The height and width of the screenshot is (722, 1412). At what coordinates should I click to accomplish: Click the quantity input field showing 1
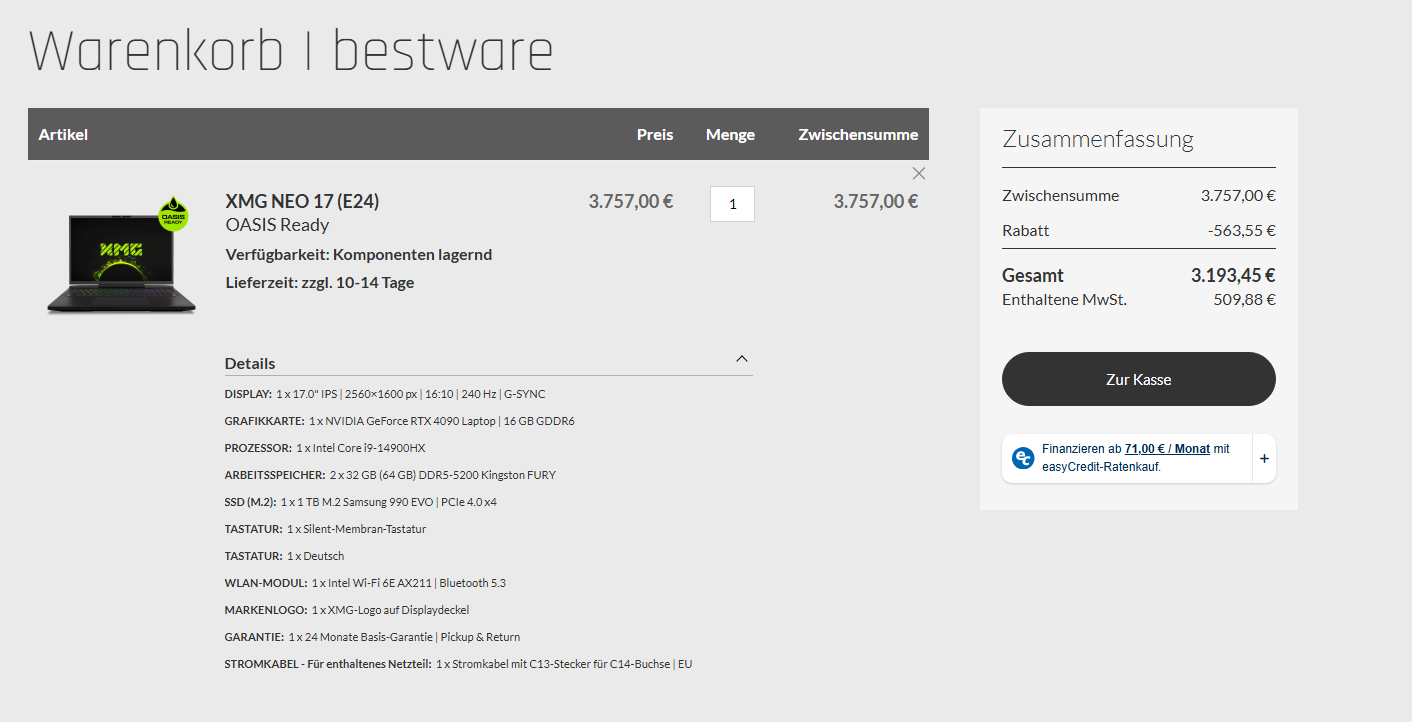[732, 204]
